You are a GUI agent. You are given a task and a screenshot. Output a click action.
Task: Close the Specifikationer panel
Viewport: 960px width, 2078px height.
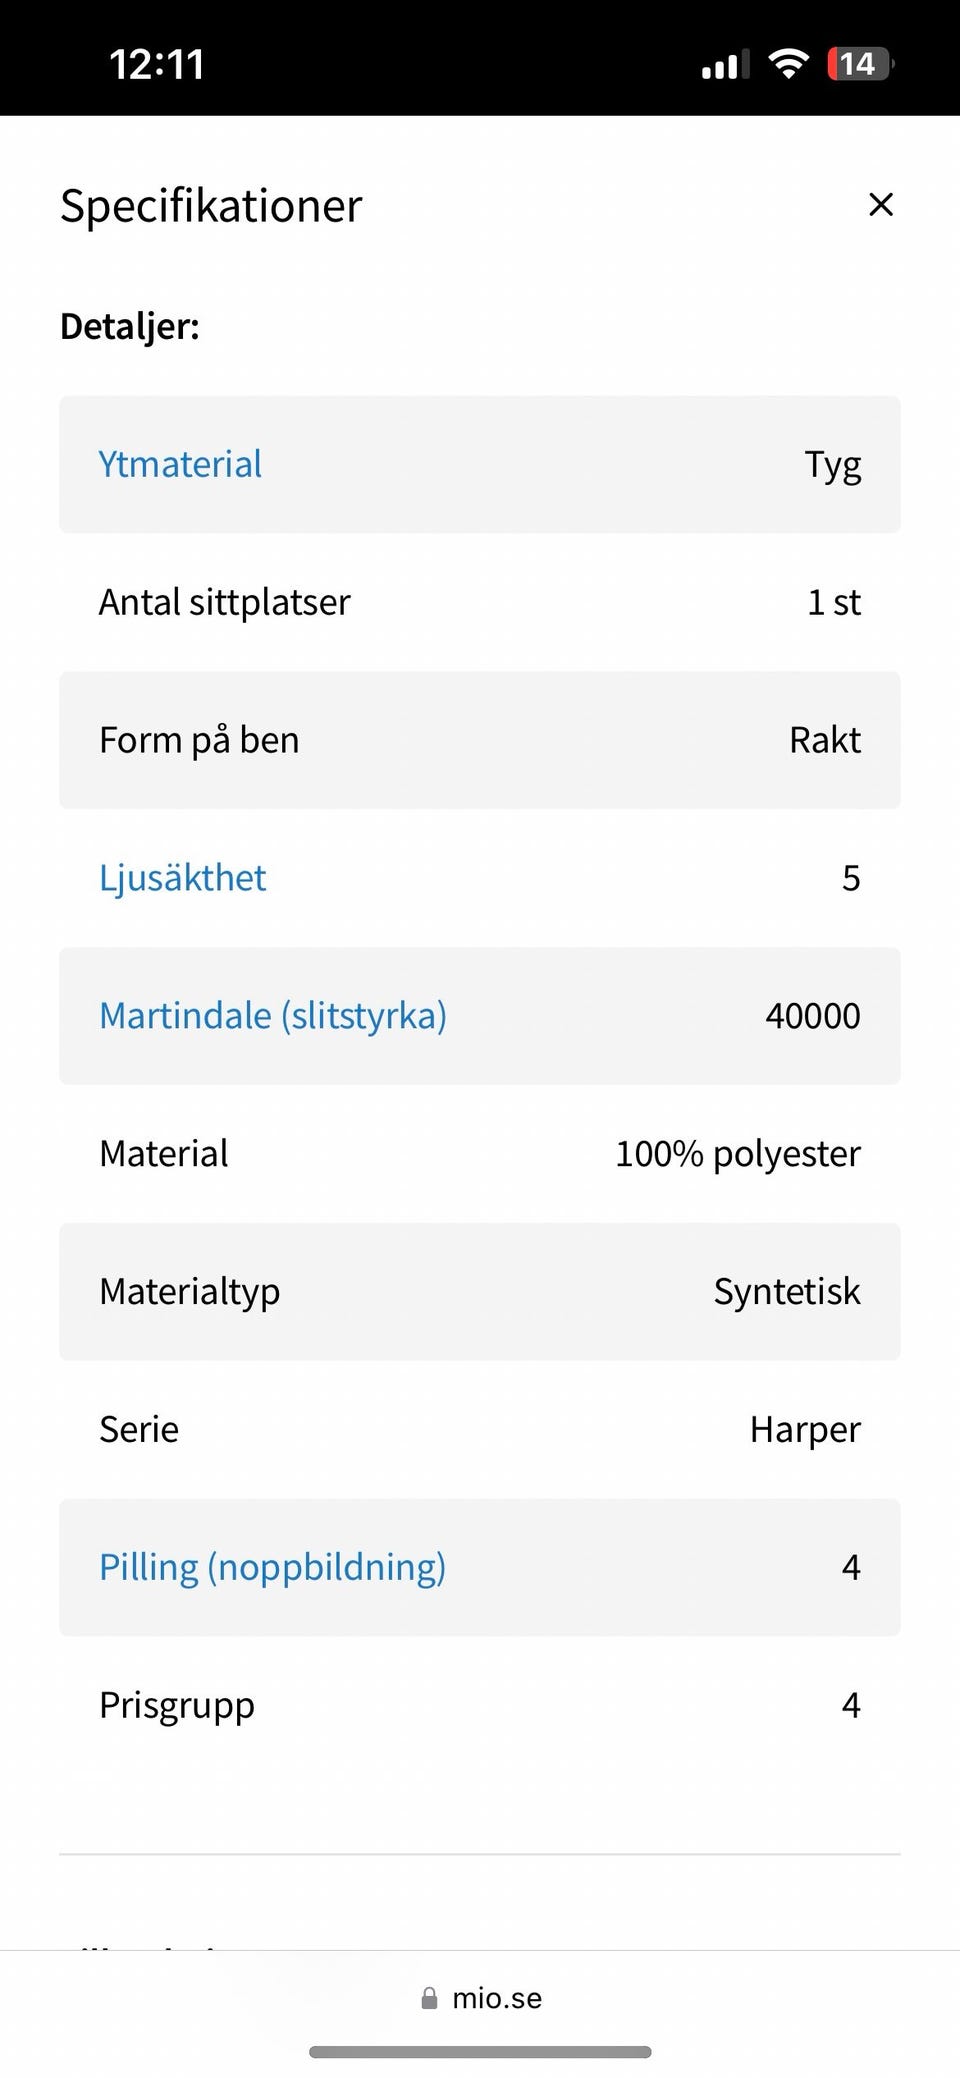pyautogui.click(x=880, y=205)
